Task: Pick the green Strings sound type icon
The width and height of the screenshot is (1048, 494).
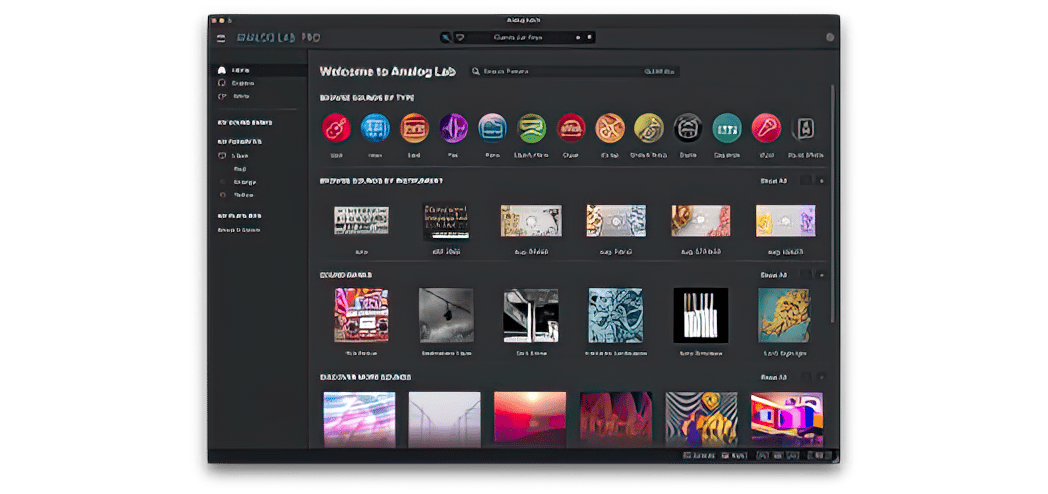Action: 532,128
